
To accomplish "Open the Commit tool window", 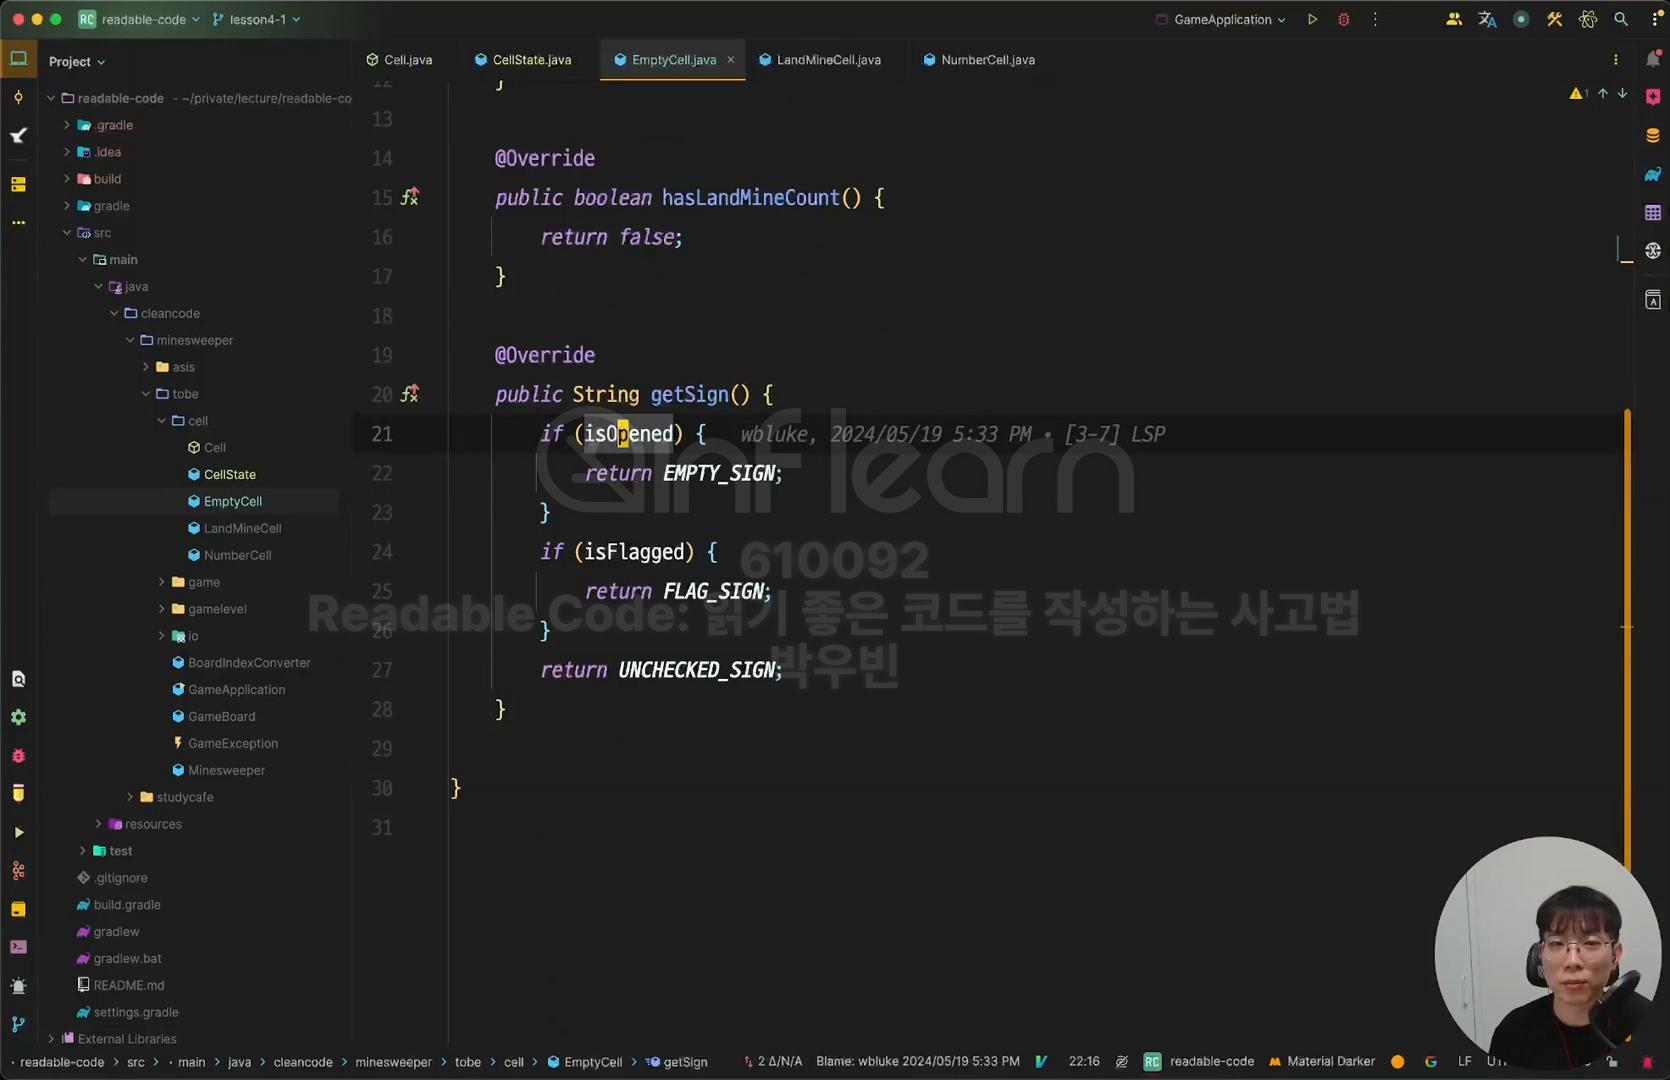I will (18, 97).
